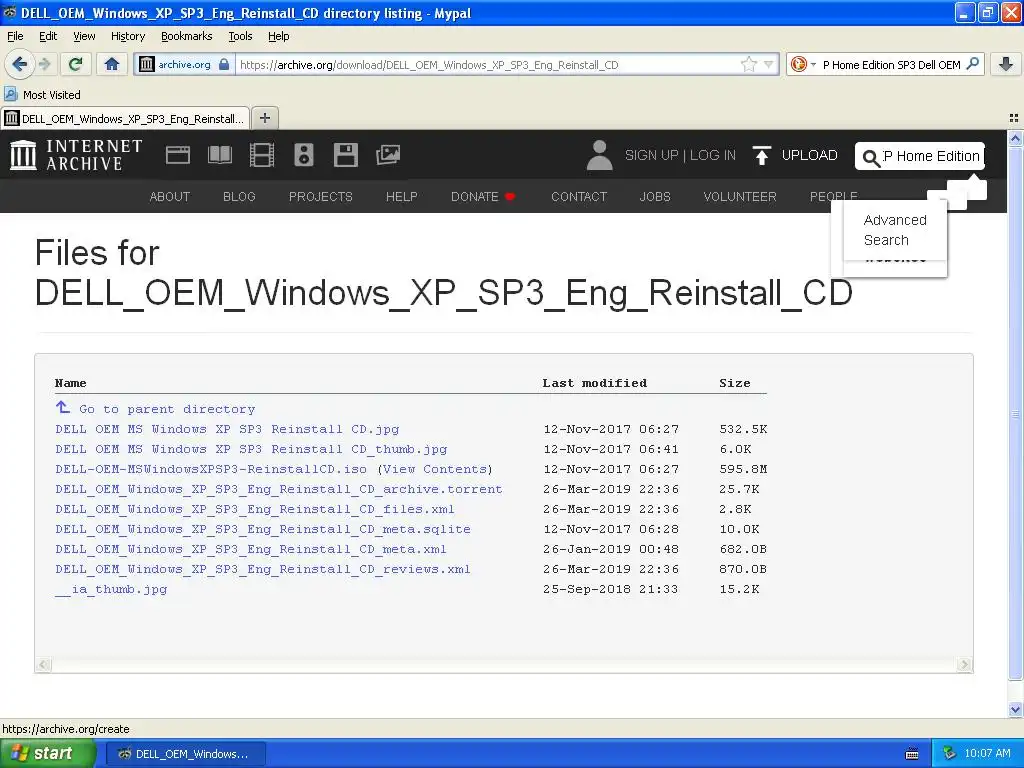This screenshot has width=1024, height=768.
Task: Go back using the browser back arrow
Action: 18,64
